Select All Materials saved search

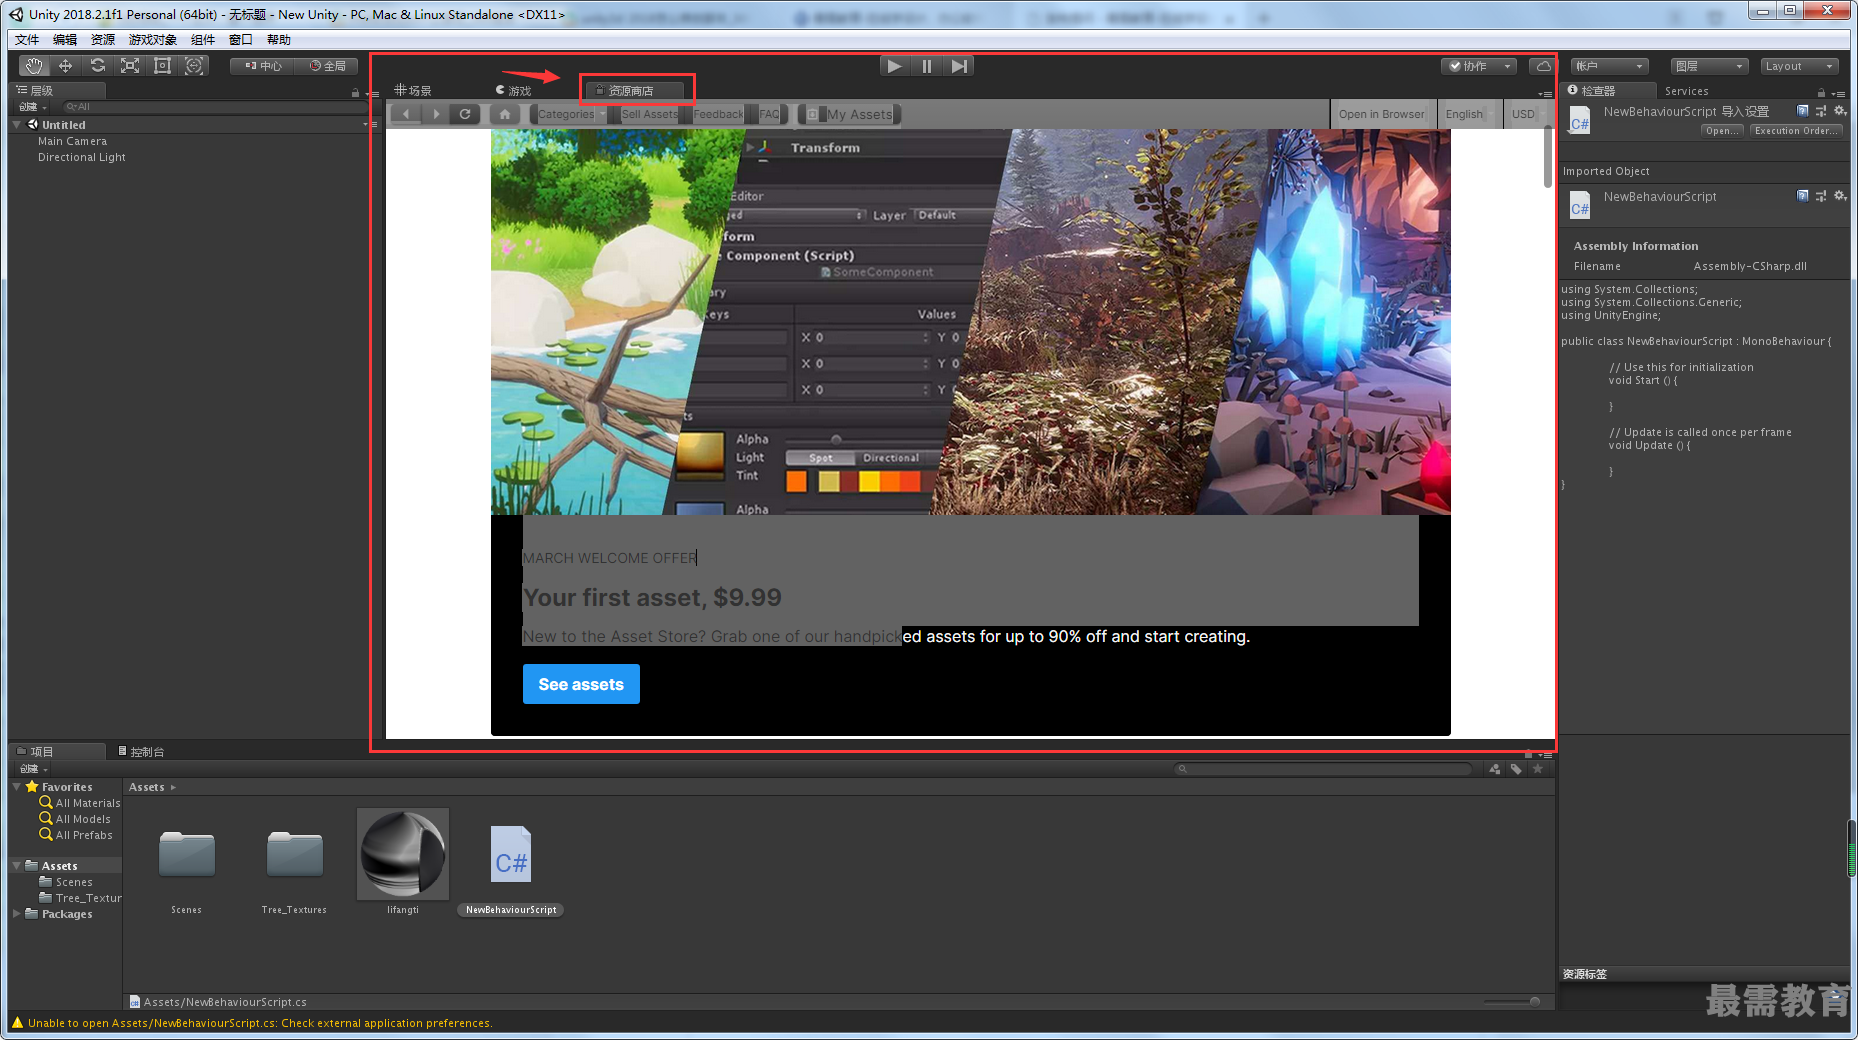click(80, 803)
